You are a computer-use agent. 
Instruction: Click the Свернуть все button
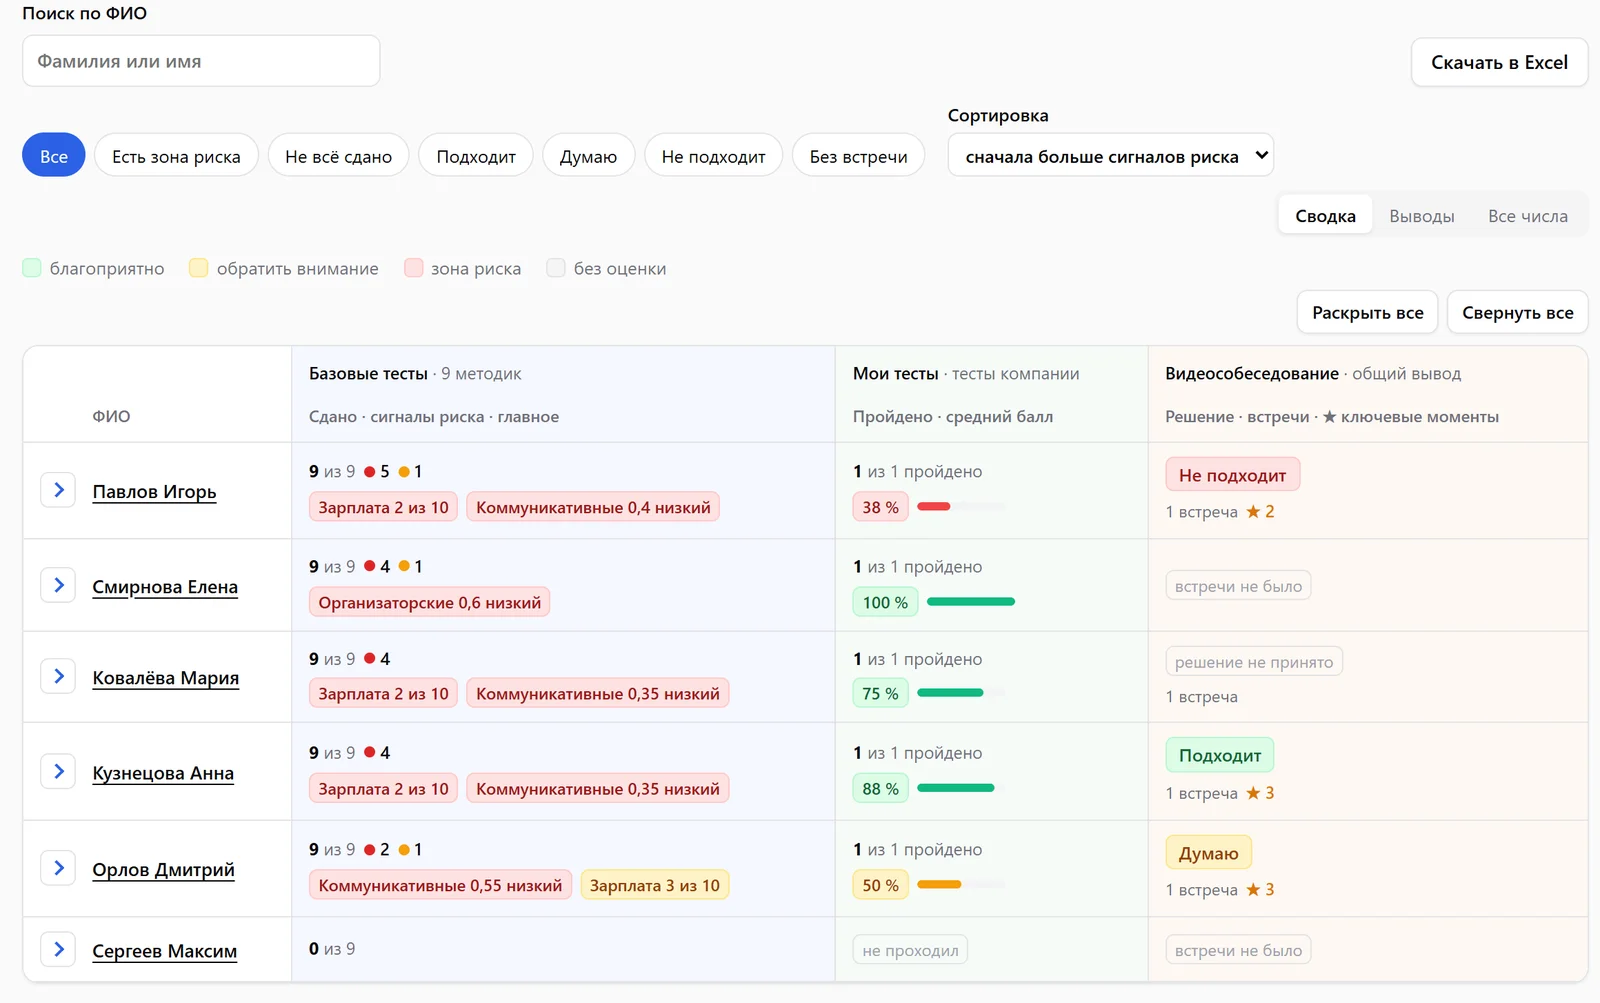click(x=1517, y=312)
